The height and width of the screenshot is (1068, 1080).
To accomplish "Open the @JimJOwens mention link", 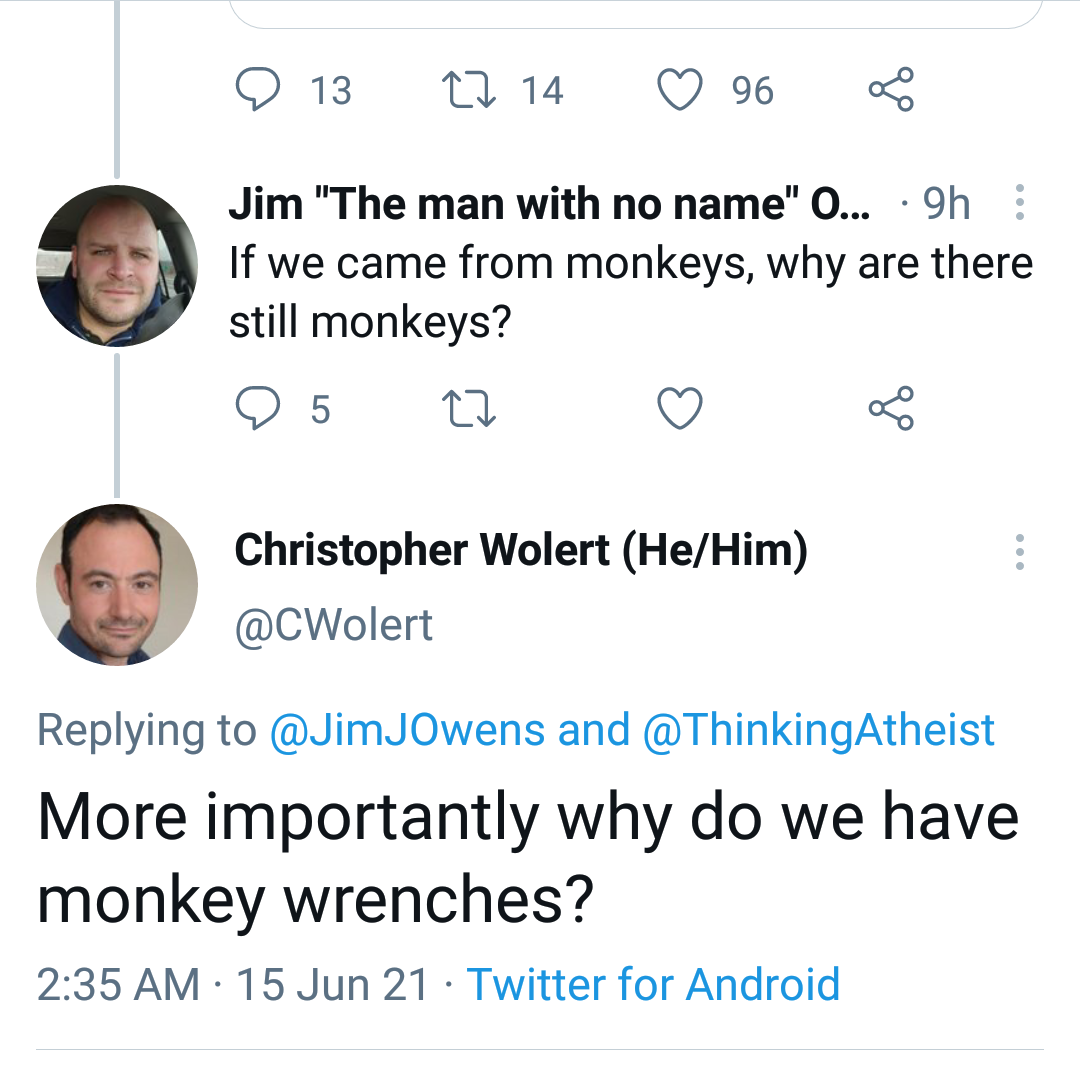I will click(x=408, y=730).
